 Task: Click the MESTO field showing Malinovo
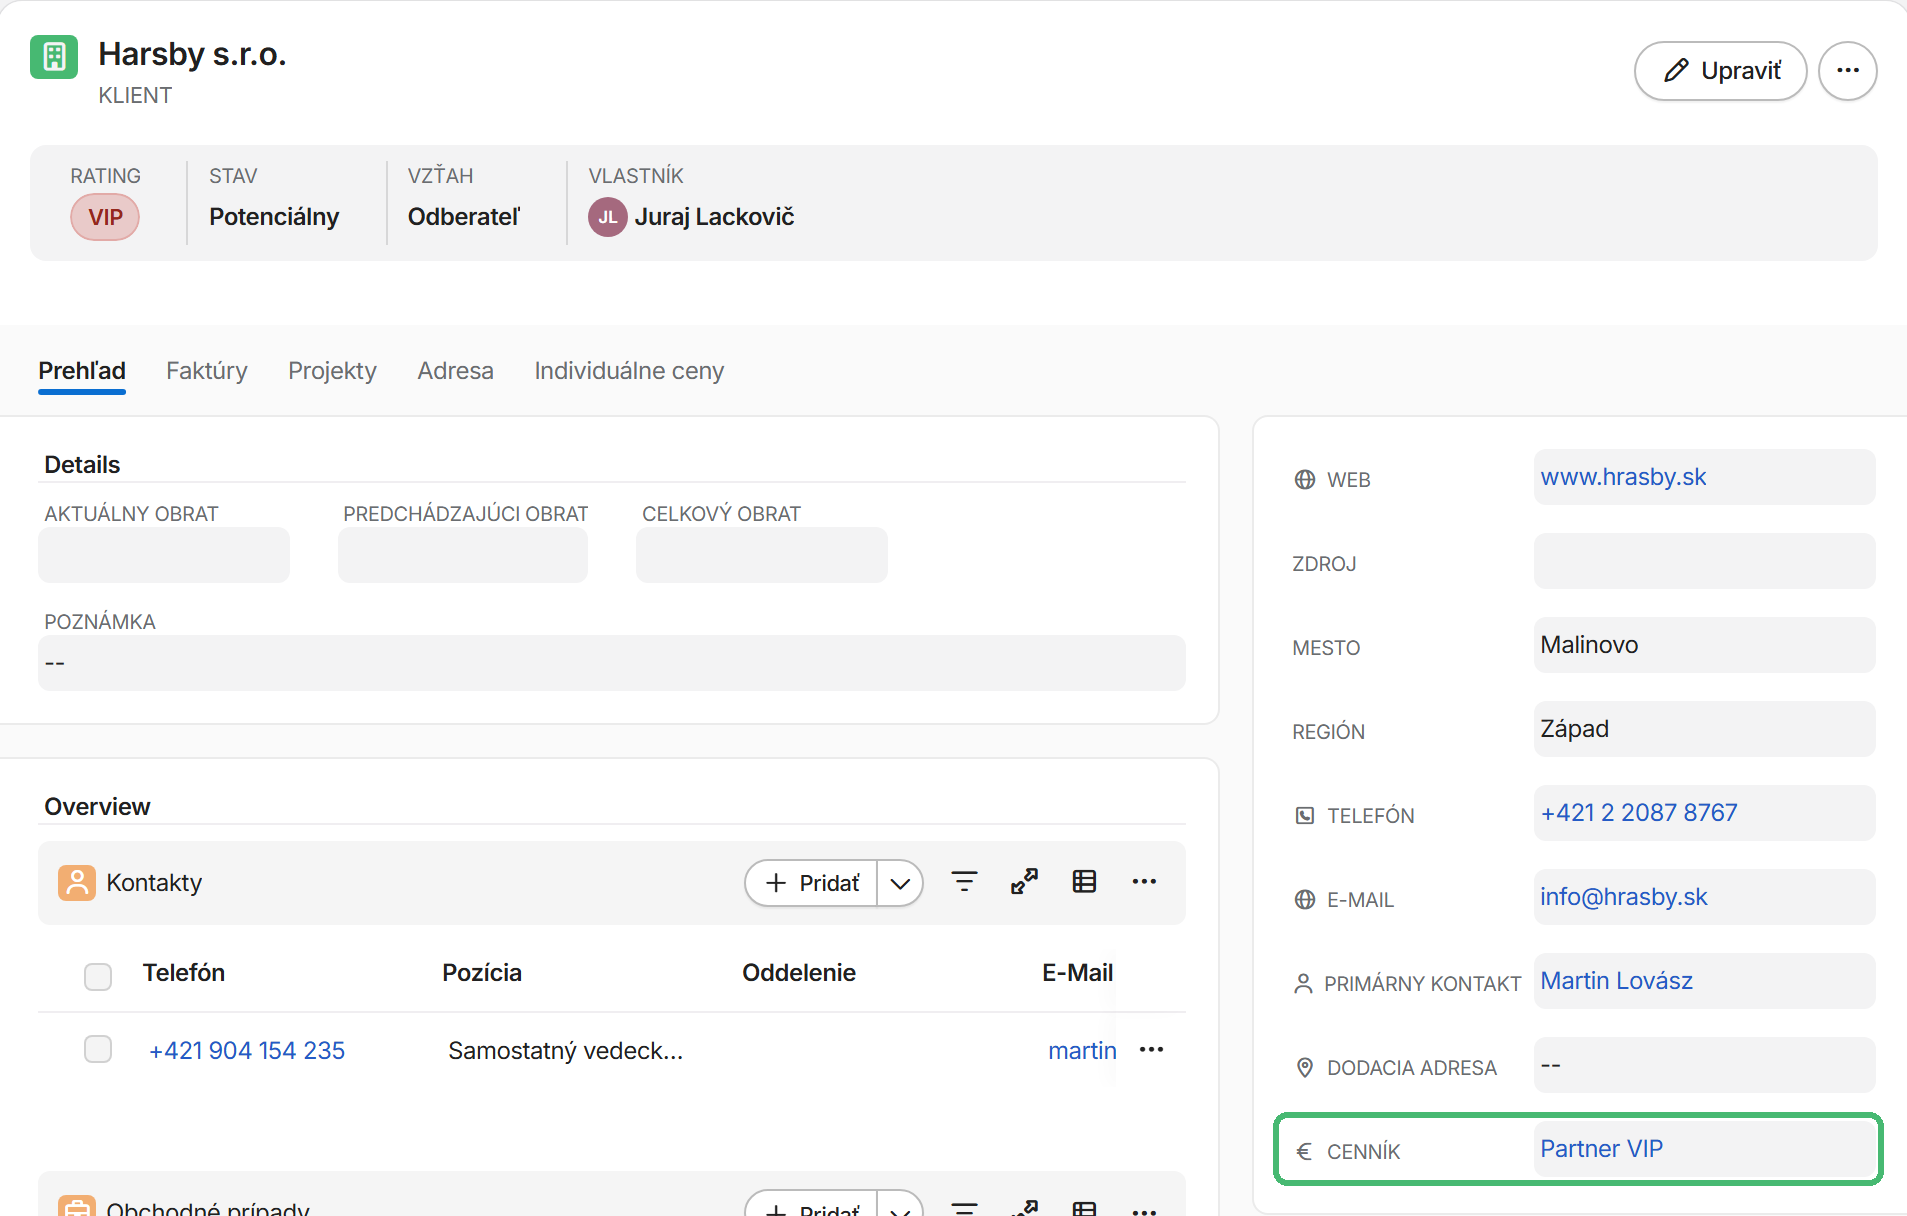(x=1704, y=645)
